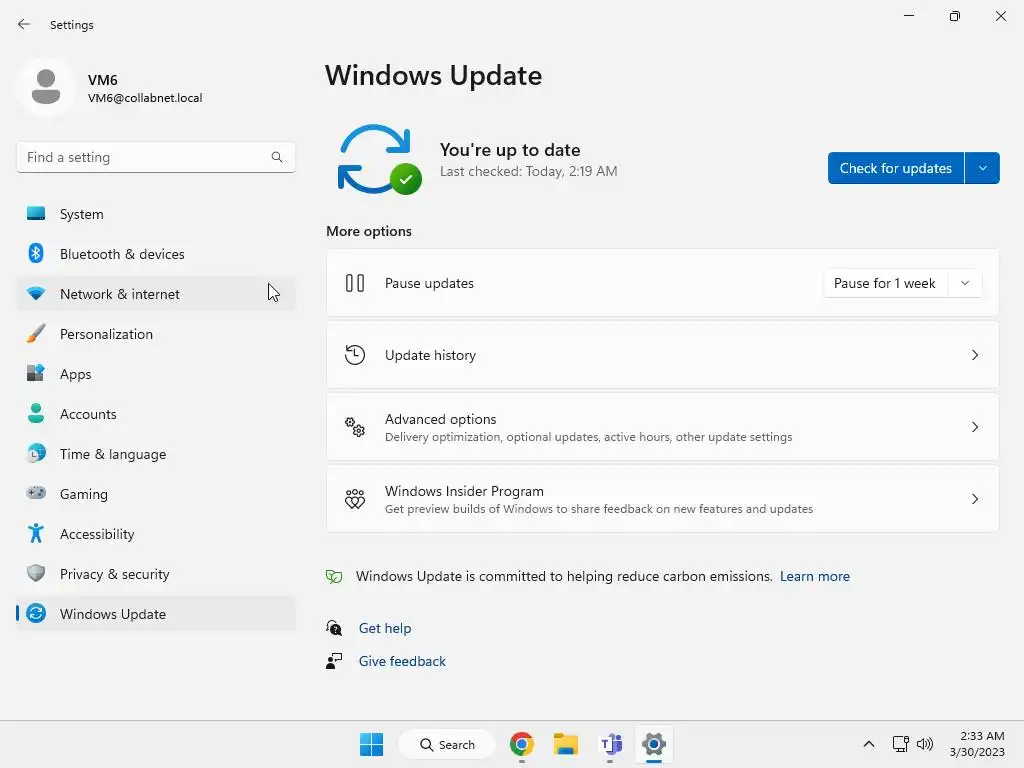Launch Microsoft Teams from the taskbar

pyautogui.click(x=611, y=744)
